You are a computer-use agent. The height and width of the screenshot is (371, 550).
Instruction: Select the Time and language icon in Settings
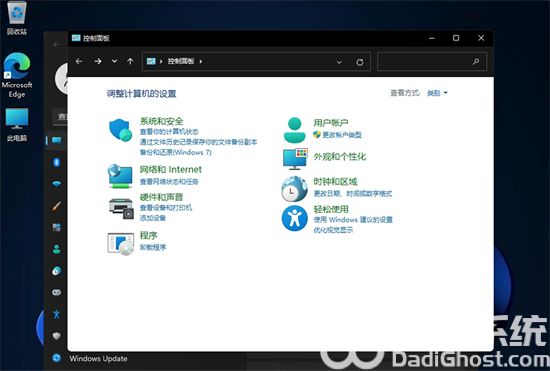(x=56, y=271)
